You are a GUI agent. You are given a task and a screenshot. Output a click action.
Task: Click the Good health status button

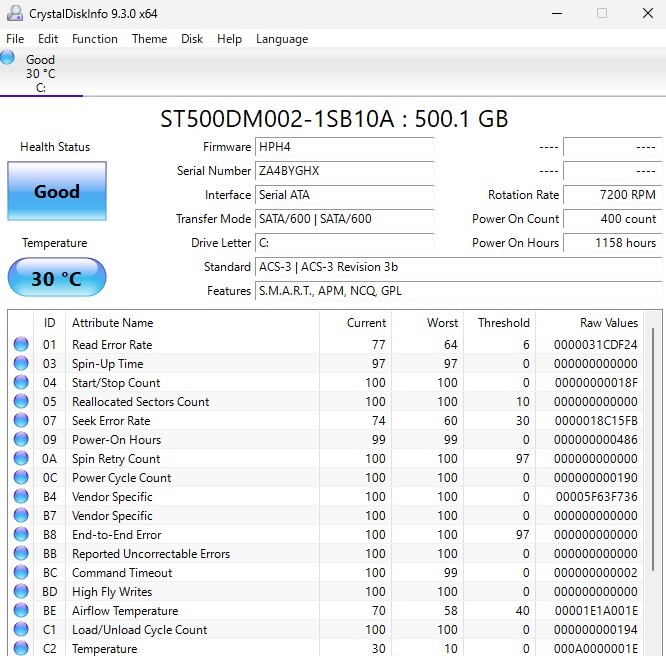[56, 192]
